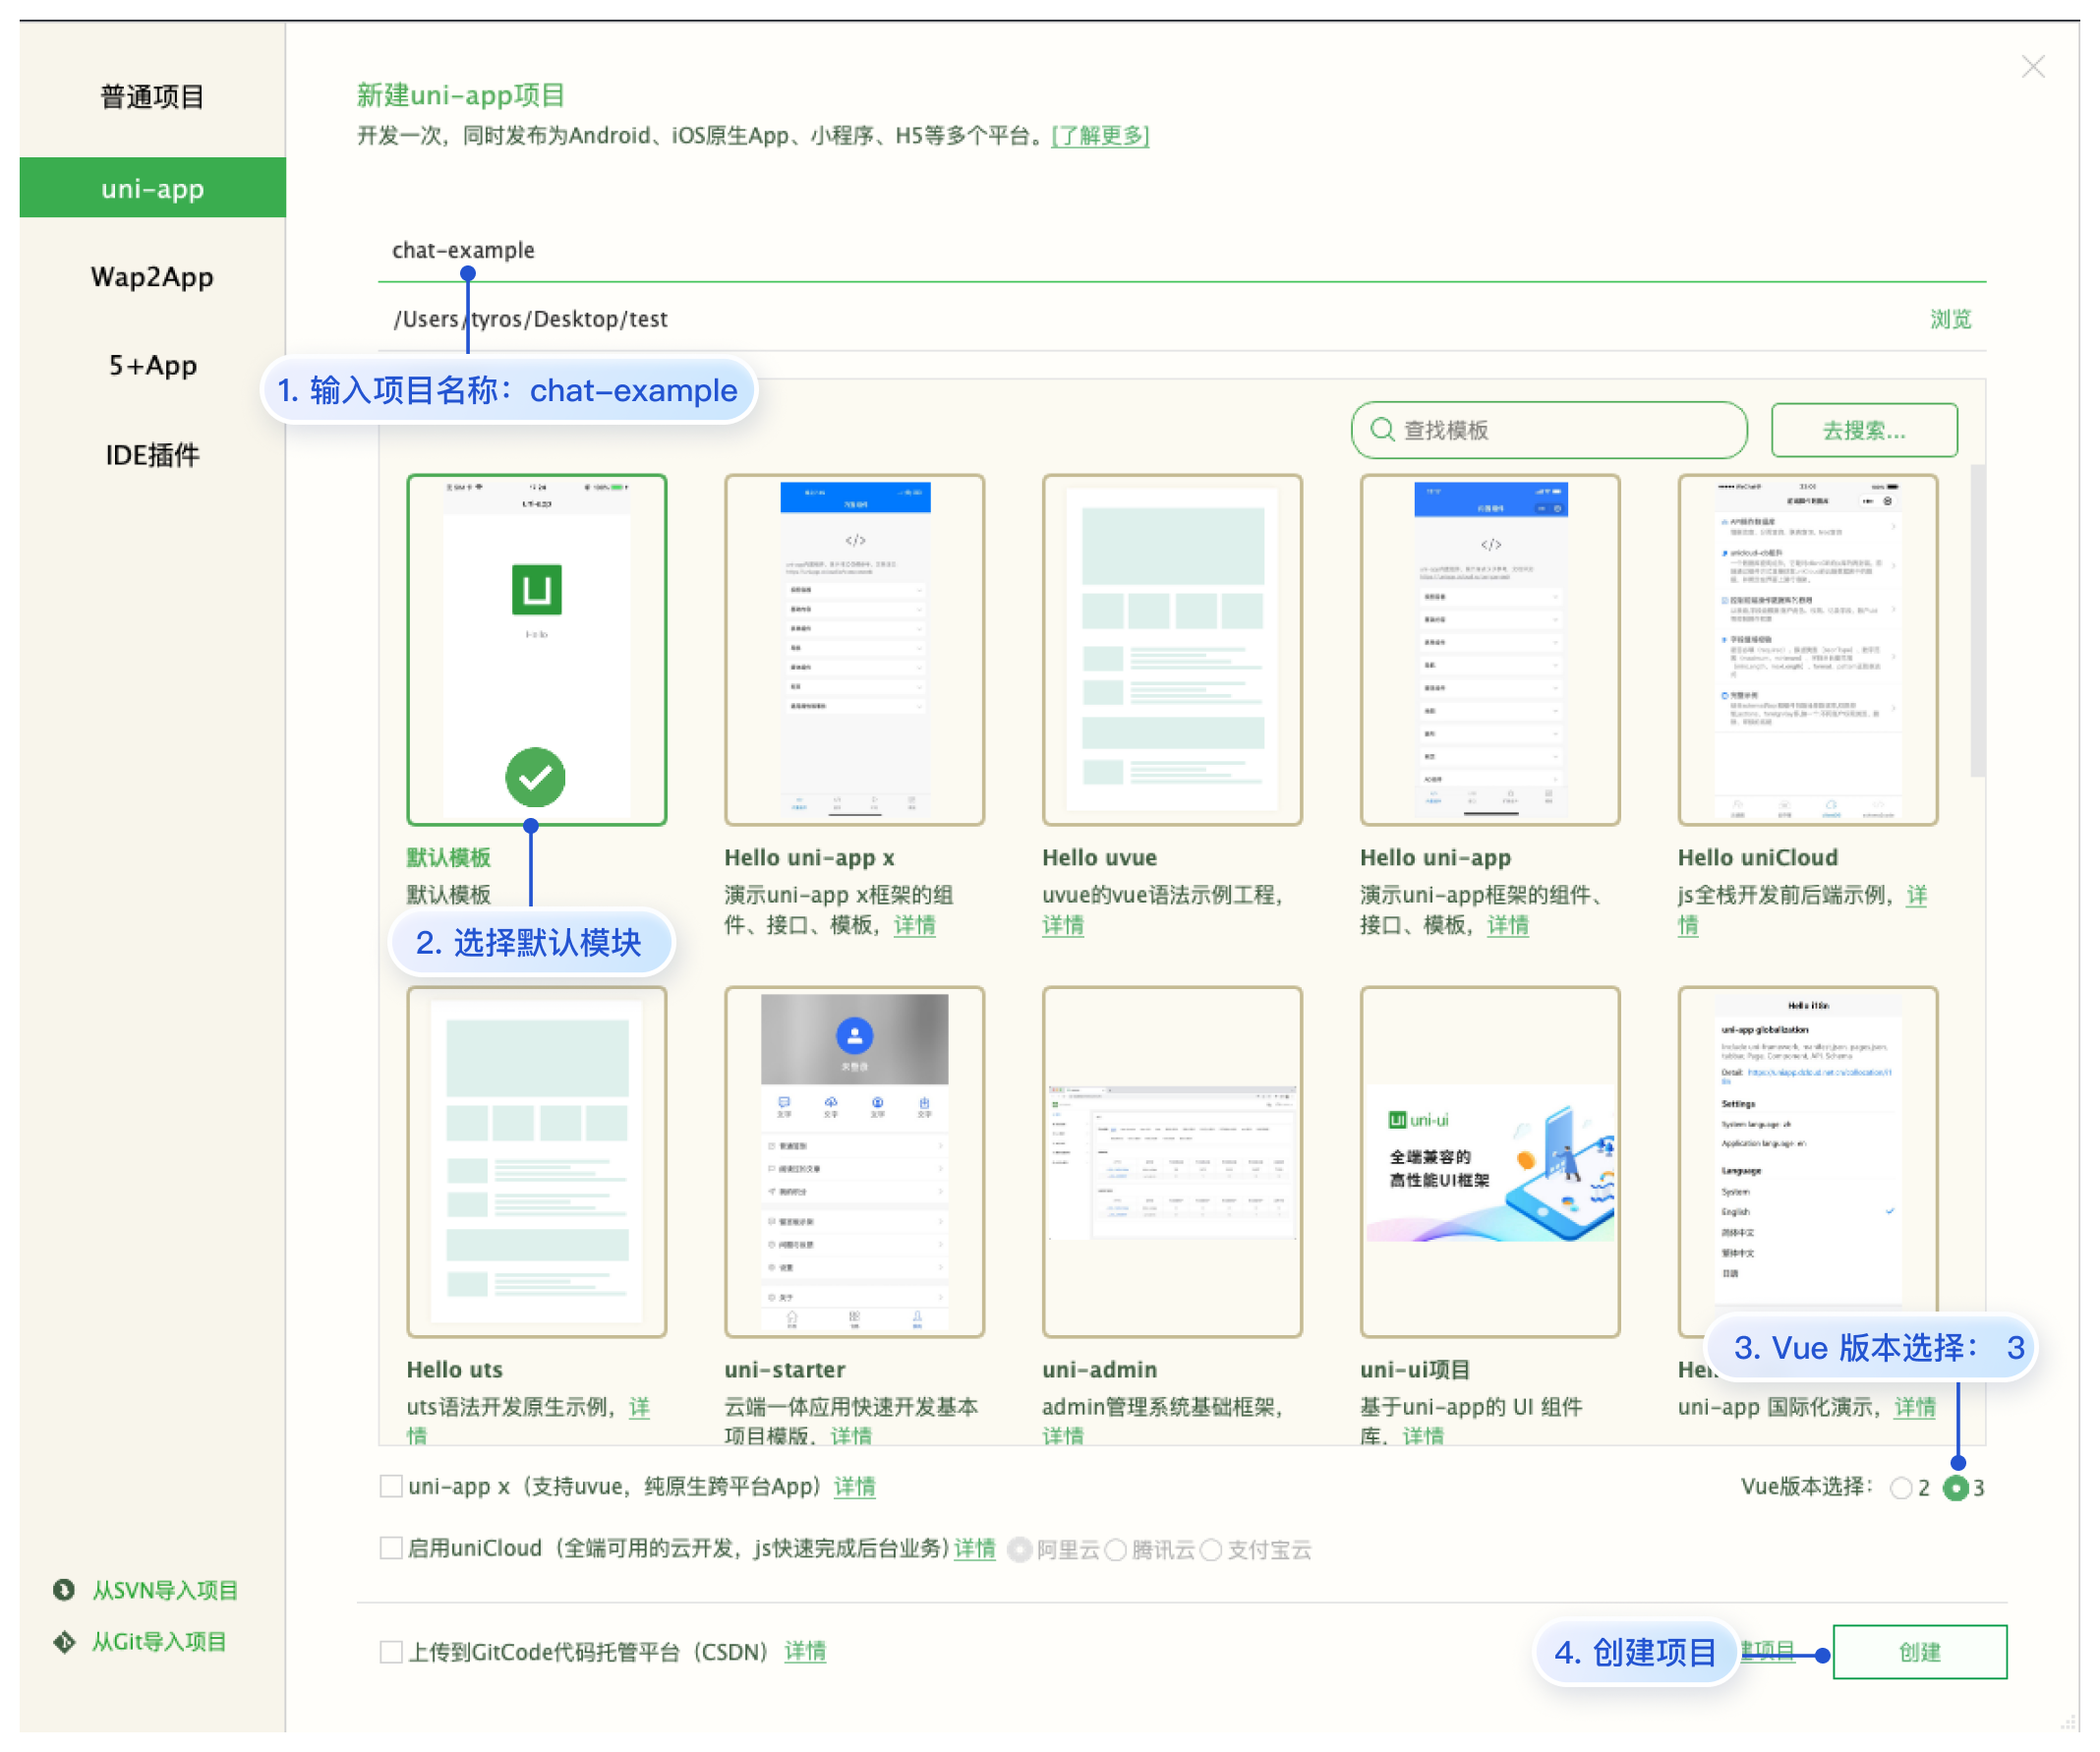2100x1752 pixels.
Task: Open the 了解更多 link
Action: coord(1100,135)
